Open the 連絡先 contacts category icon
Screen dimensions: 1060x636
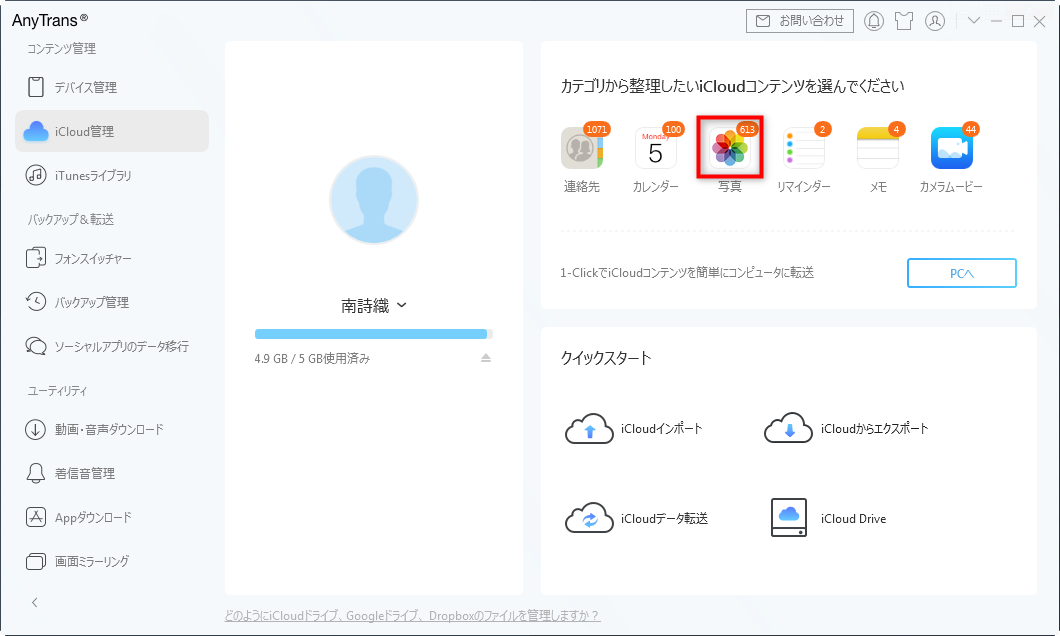coord(581,148)
